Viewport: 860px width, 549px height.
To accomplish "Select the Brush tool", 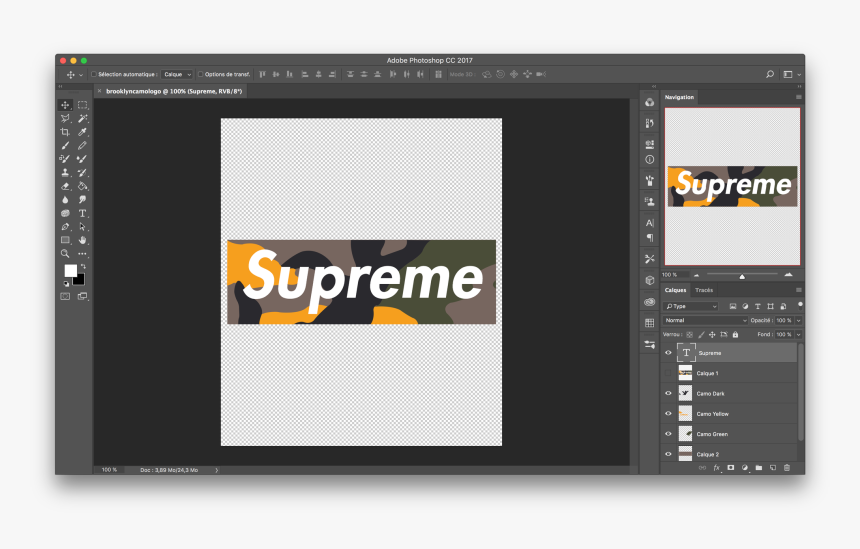I will (65, 146).
